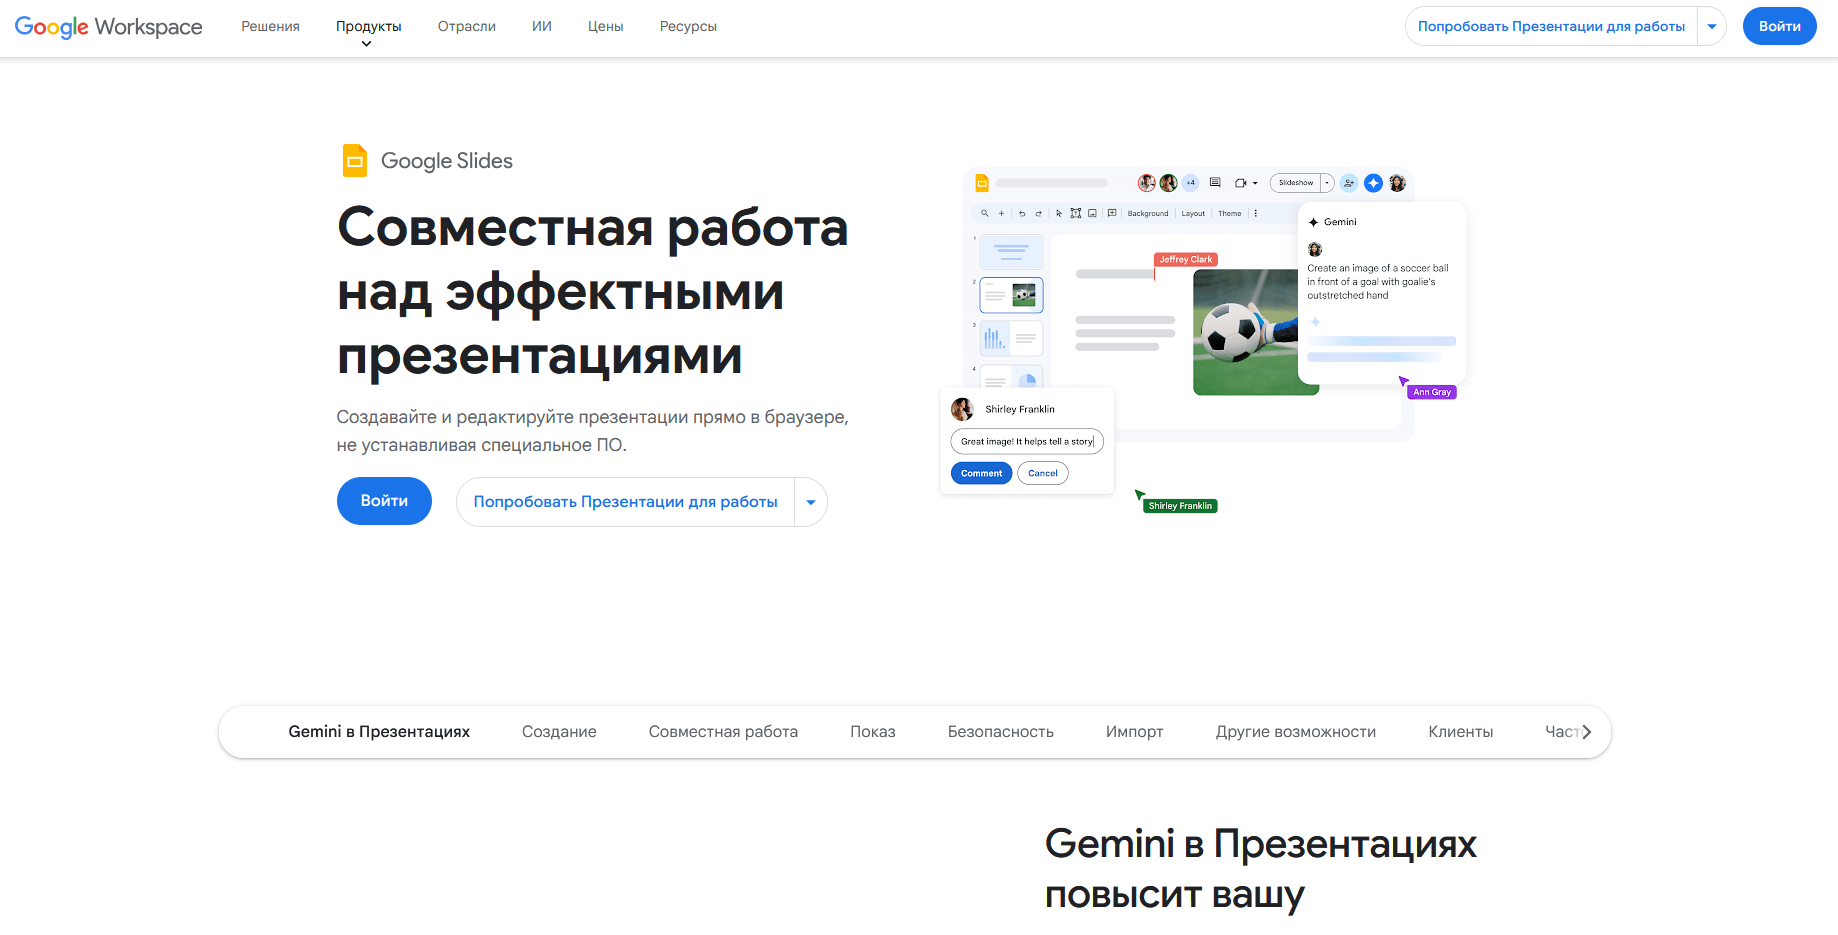This screenshot has width=1838, height=935.
Task: Select the Совместная работа section tab
Action: click(x=723, y=732)
